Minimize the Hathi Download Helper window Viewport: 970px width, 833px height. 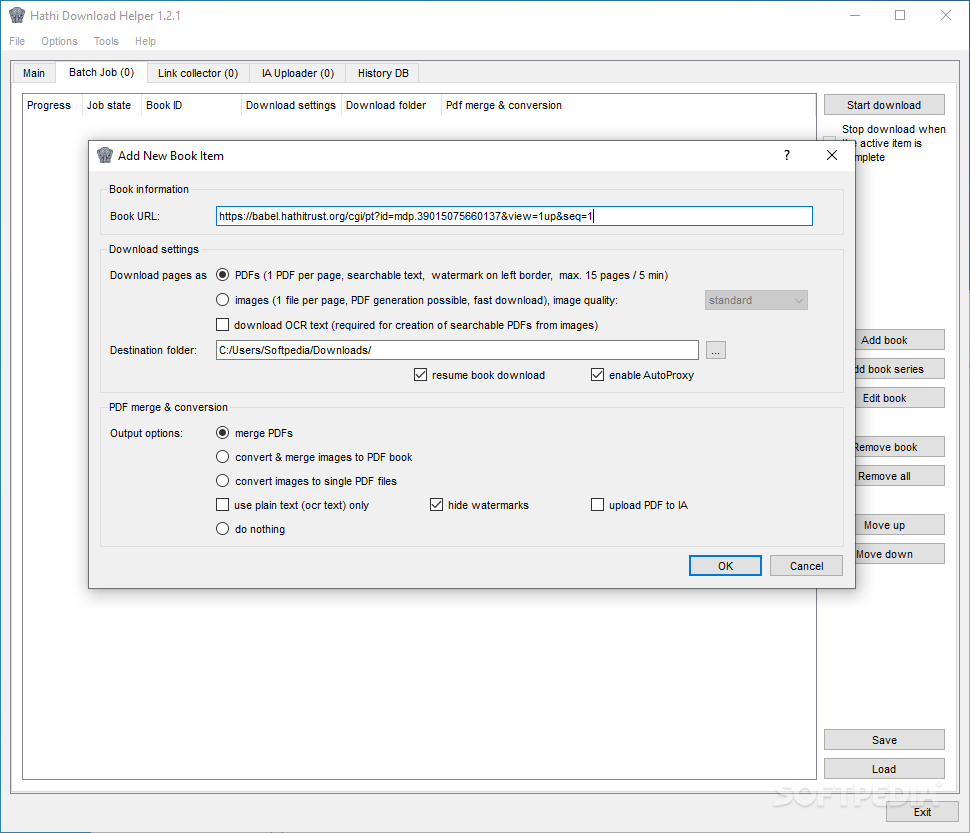pos(855,15)
